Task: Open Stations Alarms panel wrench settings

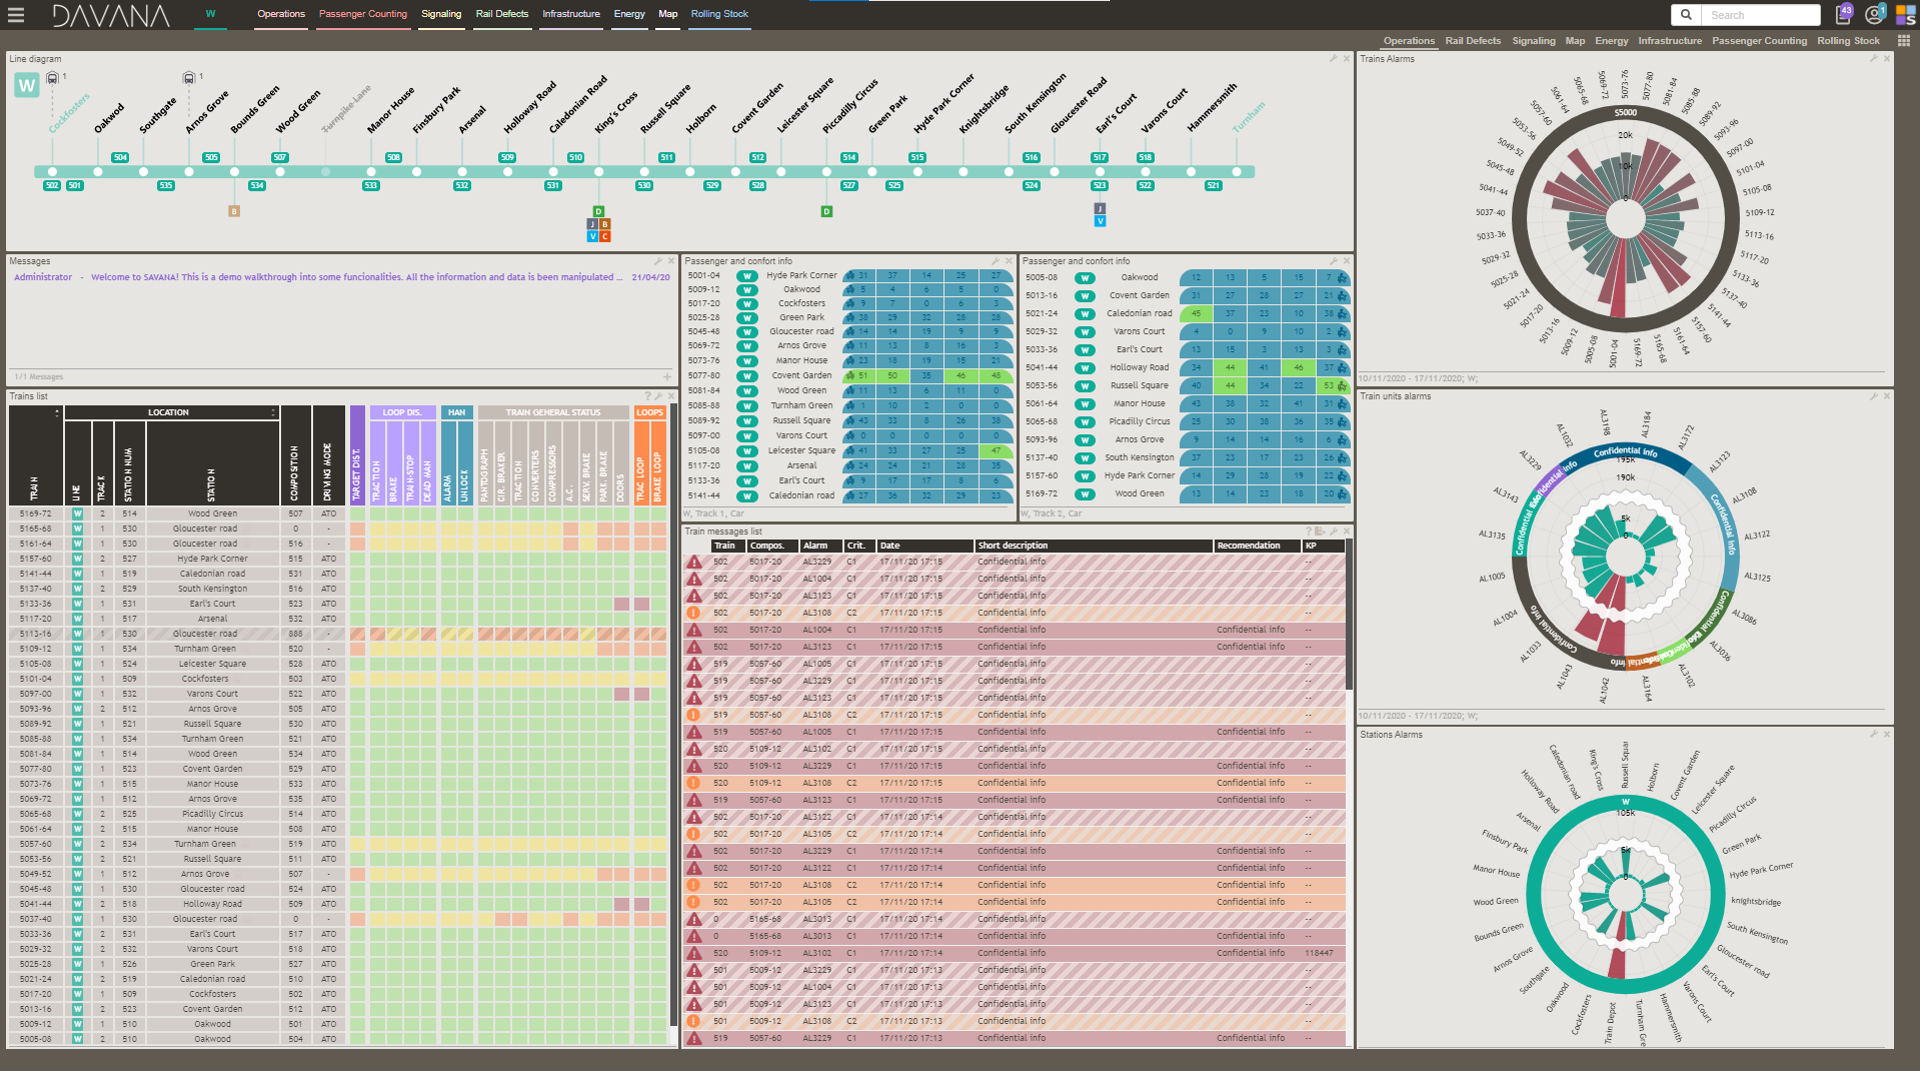Action: 1874,734
